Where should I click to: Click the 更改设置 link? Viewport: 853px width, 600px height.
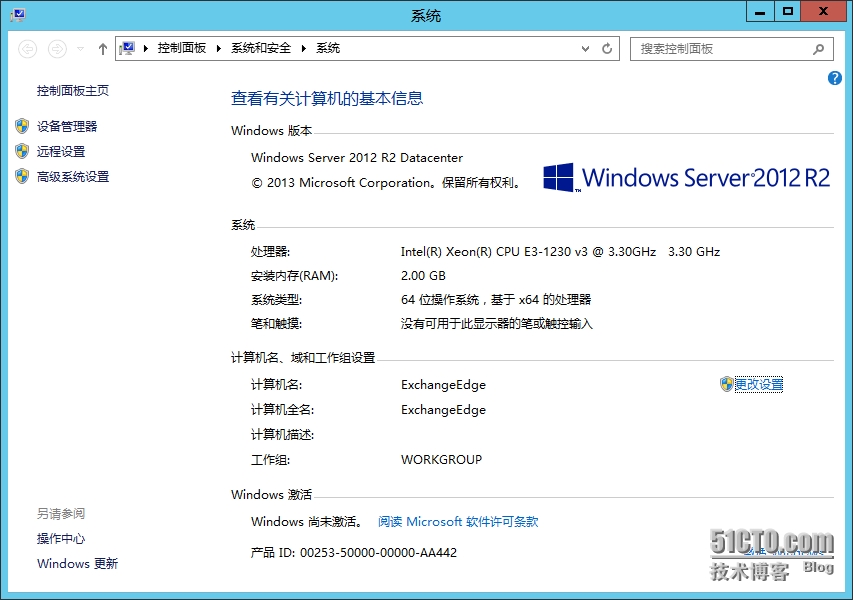click(x=758, y=384)
